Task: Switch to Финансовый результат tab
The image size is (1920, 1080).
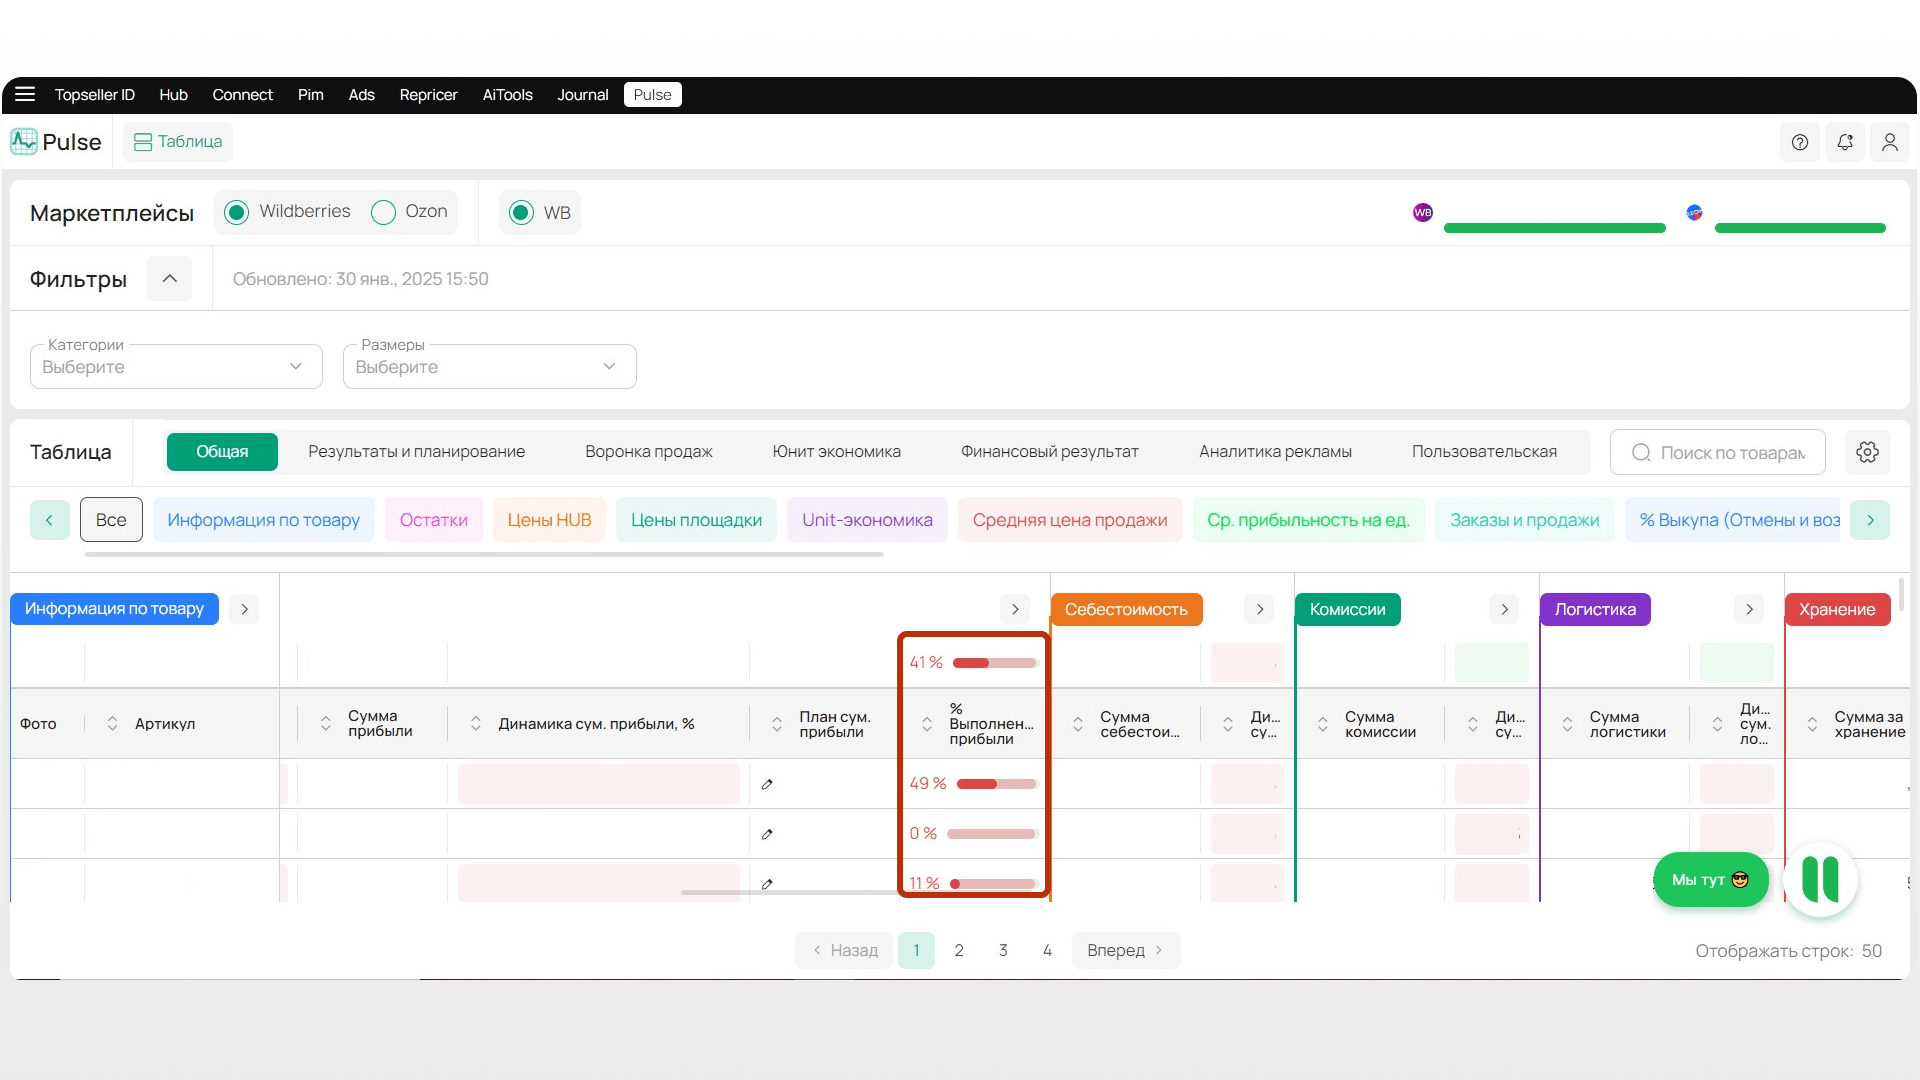Action: pos(1049,452)
